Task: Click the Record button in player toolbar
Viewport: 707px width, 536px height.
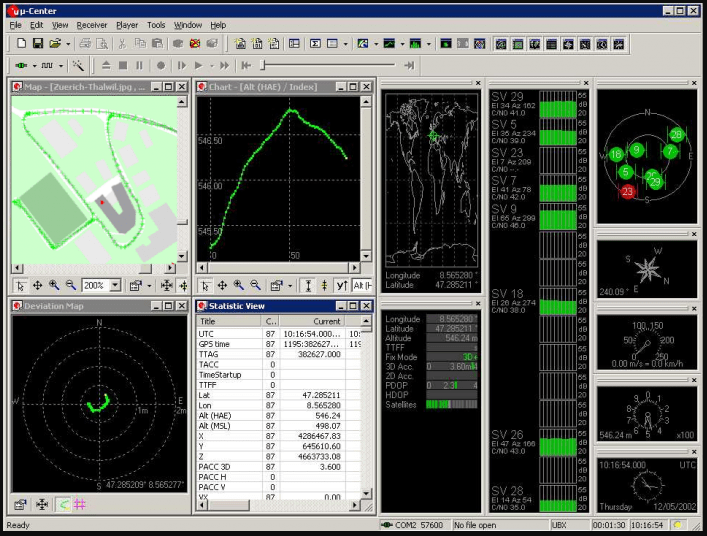Action: (x=160, y=65)
